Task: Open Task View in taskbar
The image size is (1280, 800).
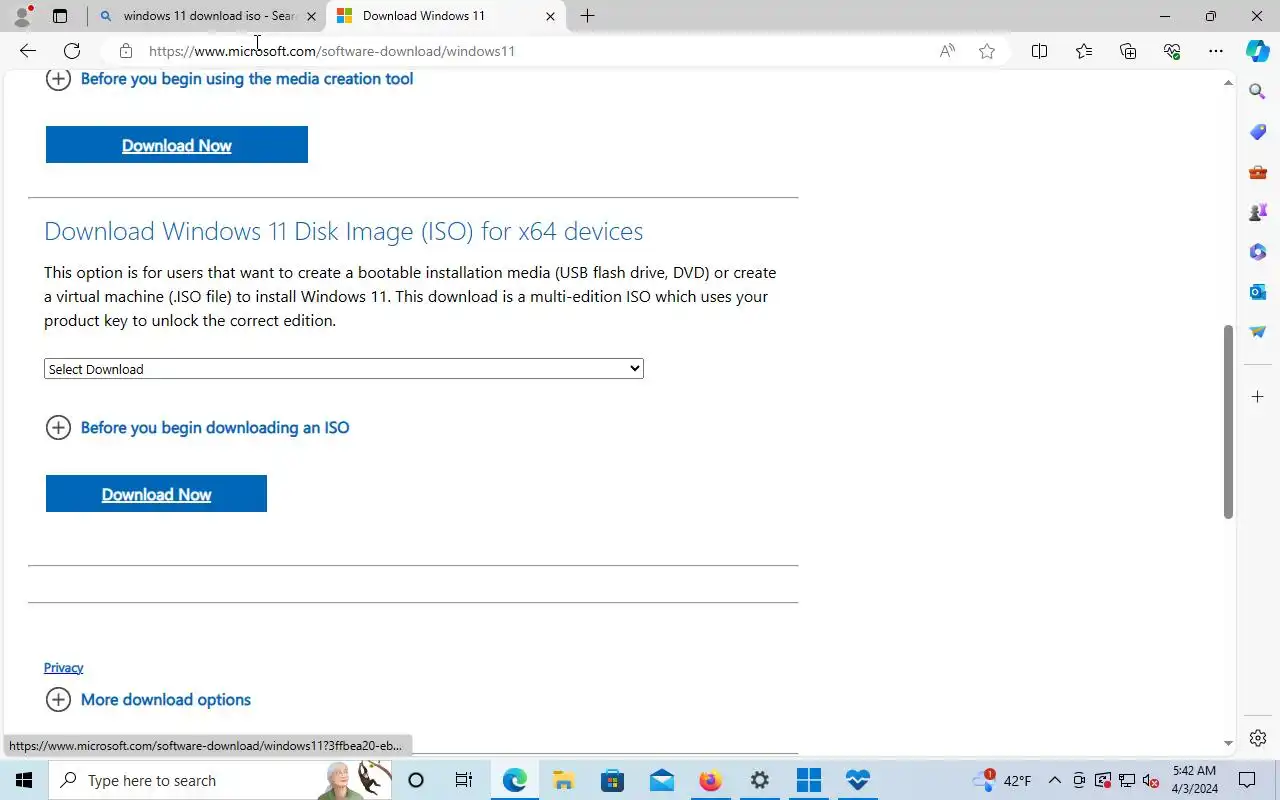Action: click(464, 780)
